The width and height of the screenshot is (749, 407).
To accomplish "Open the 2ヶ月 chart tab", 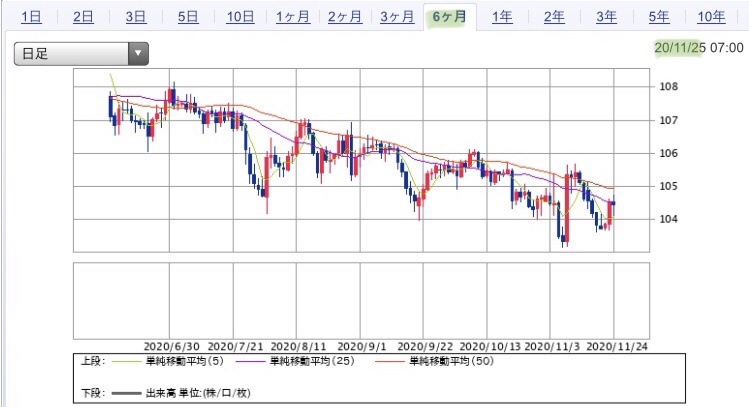I will (345, 17).
